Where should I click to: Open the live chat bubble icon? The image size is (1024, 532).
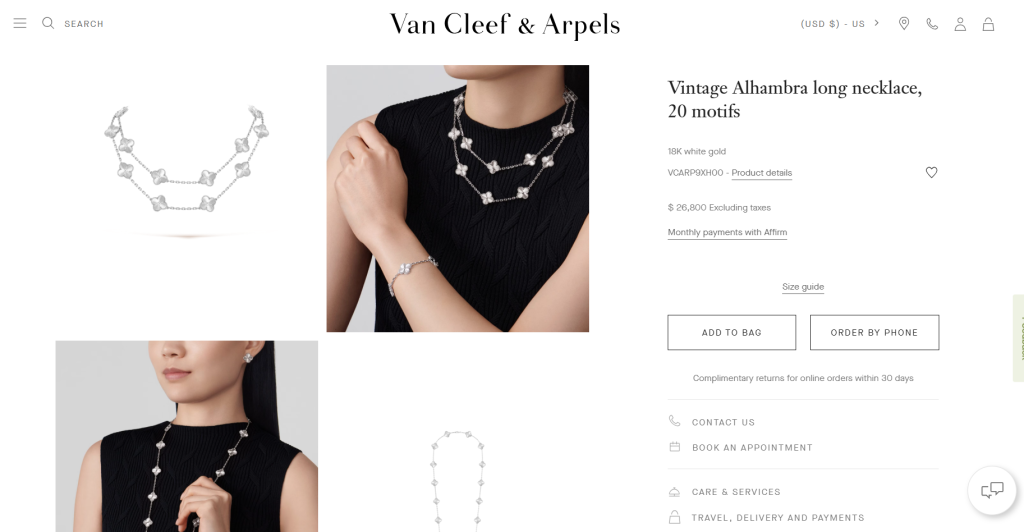[x=991, y=490]
